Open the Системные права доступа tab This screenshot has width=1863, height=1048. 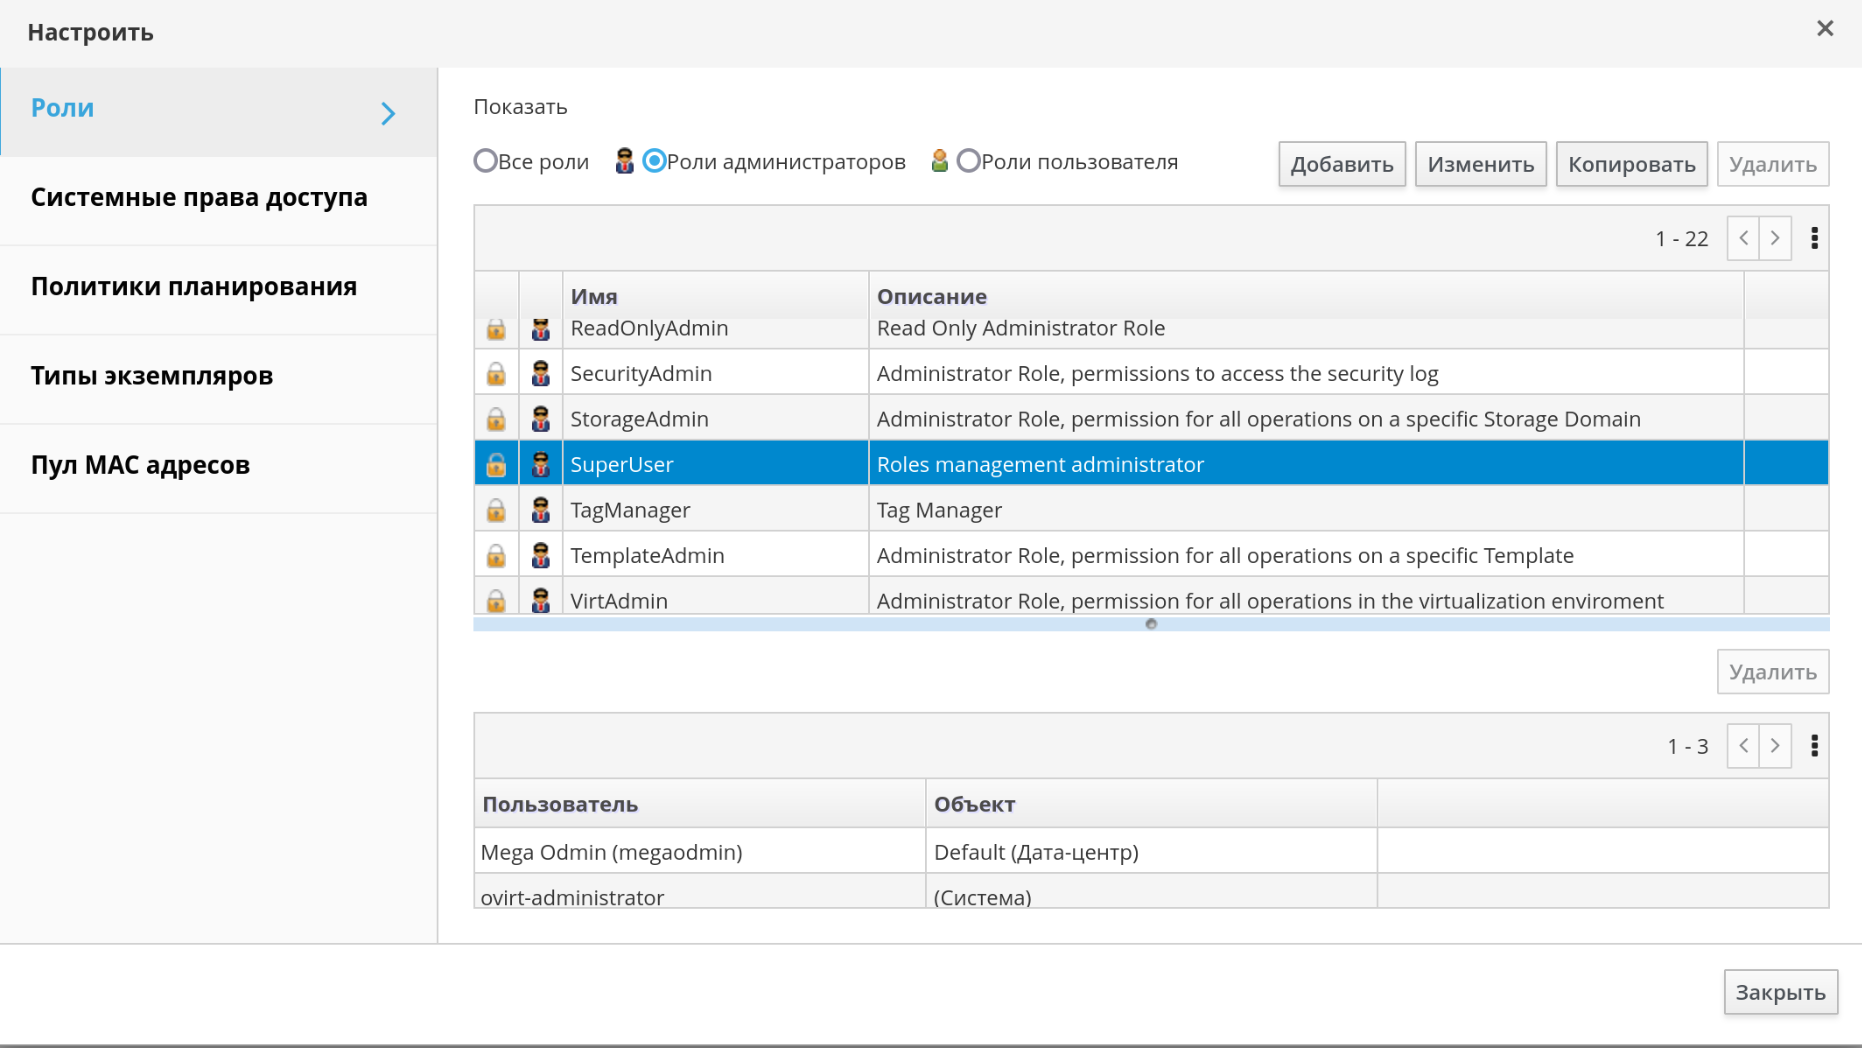(x=199, y=198)
